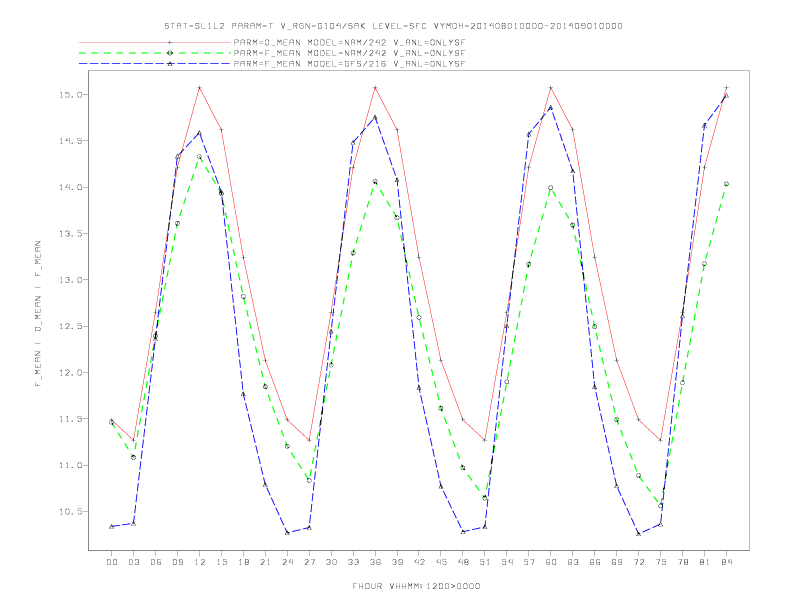Click the 11.0 y-axis tick label
This screenshot has width=792, height=612.
coord(70,465)
